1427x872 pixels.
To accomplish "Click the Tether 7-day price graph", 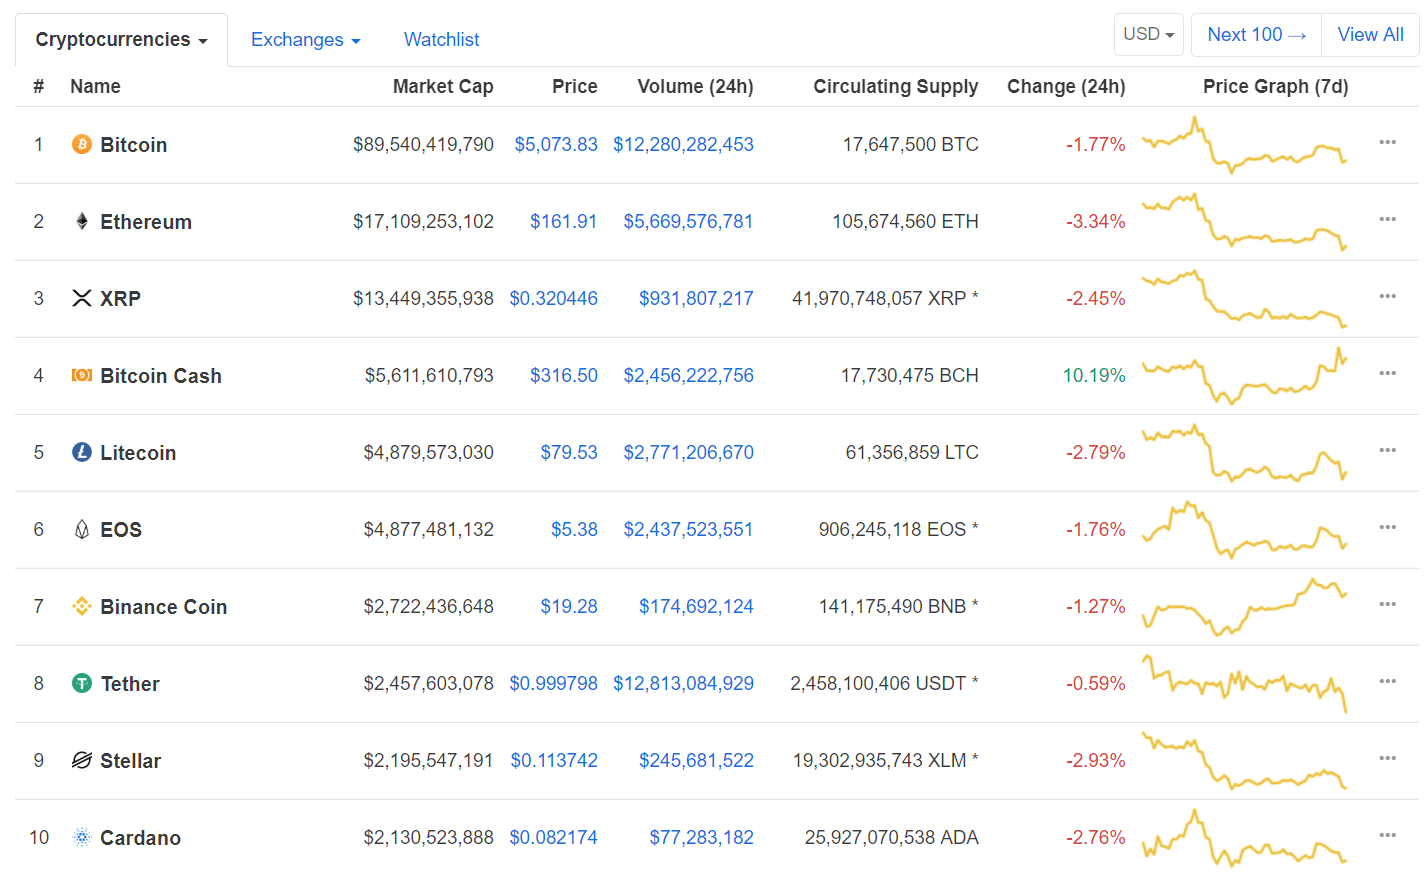I will 1245,683.
